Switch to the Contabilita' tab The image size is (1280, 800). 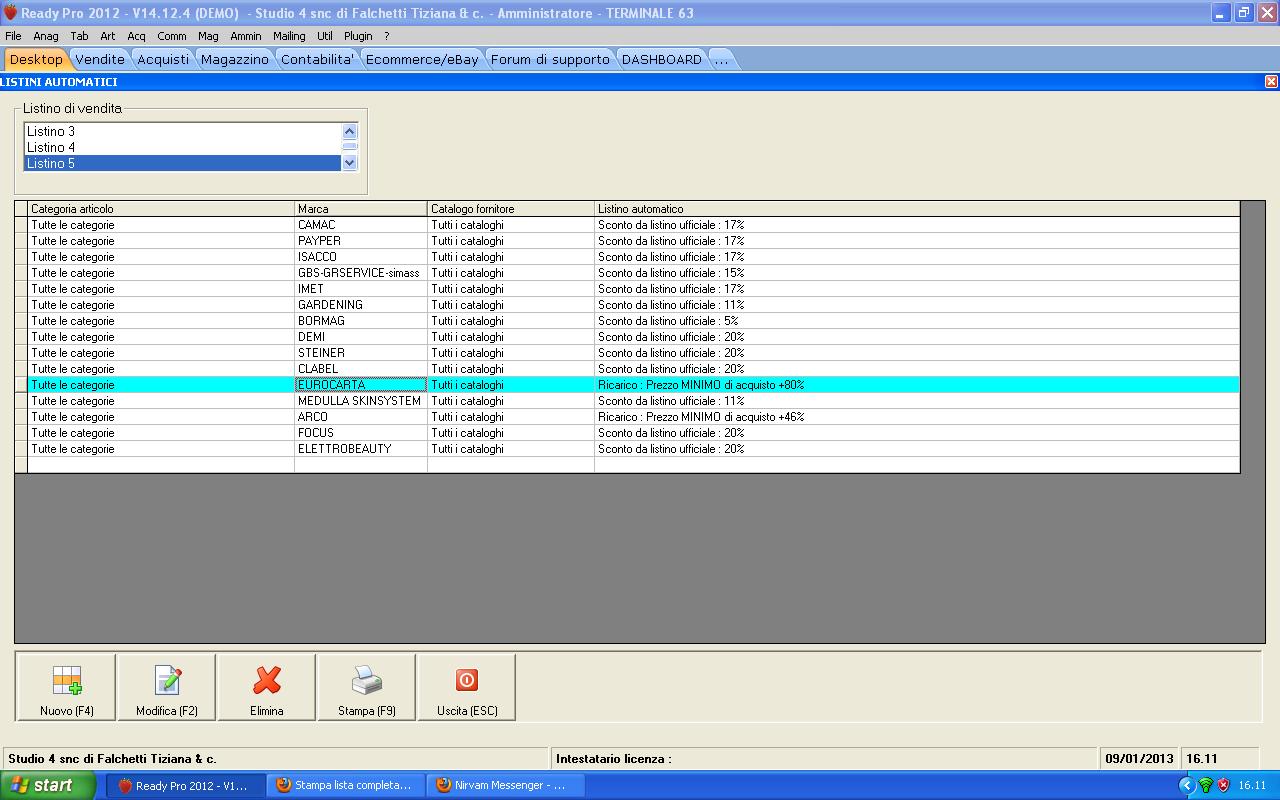pyautogui.click(x=317, y=59)
